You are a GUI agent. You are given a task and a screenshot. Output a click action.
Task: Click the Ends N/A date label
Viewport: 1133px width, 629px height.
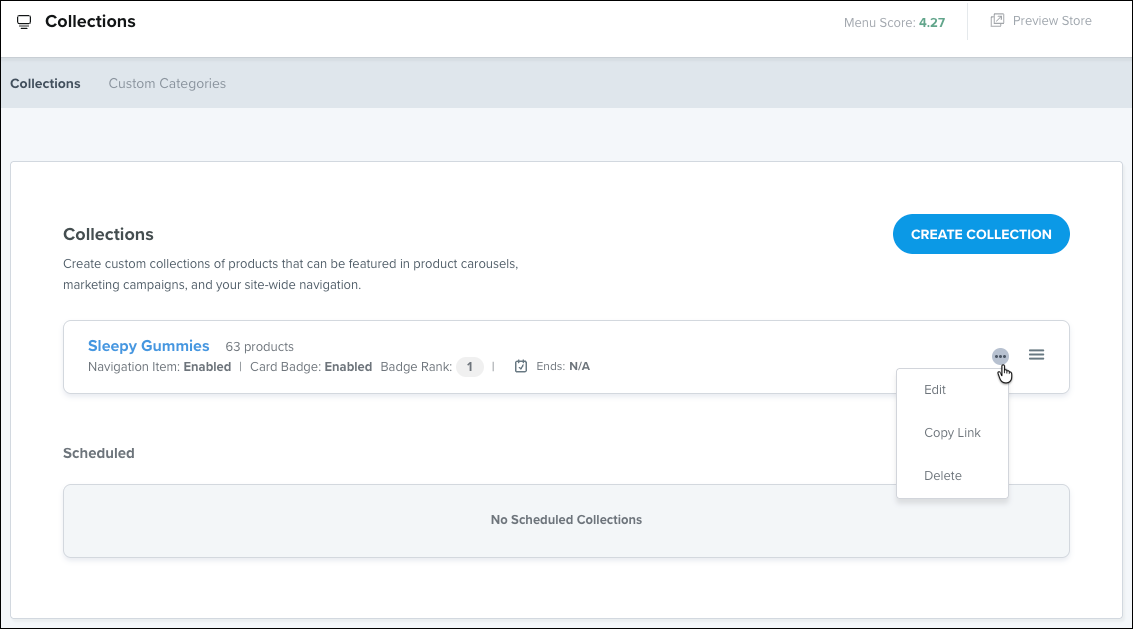click(563, 367)
